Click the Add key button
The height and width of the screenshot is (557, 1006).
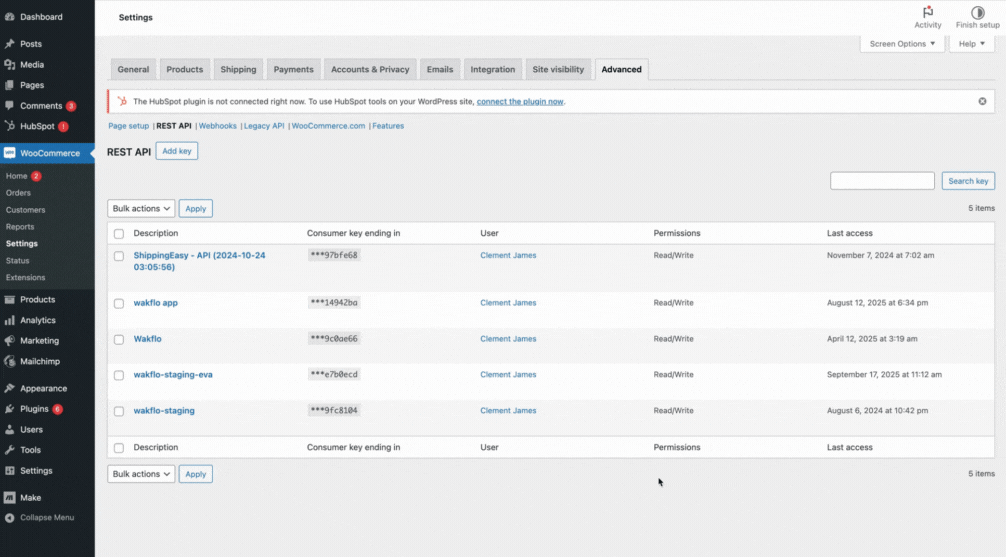pyautogui.click(x=177, y=151)
